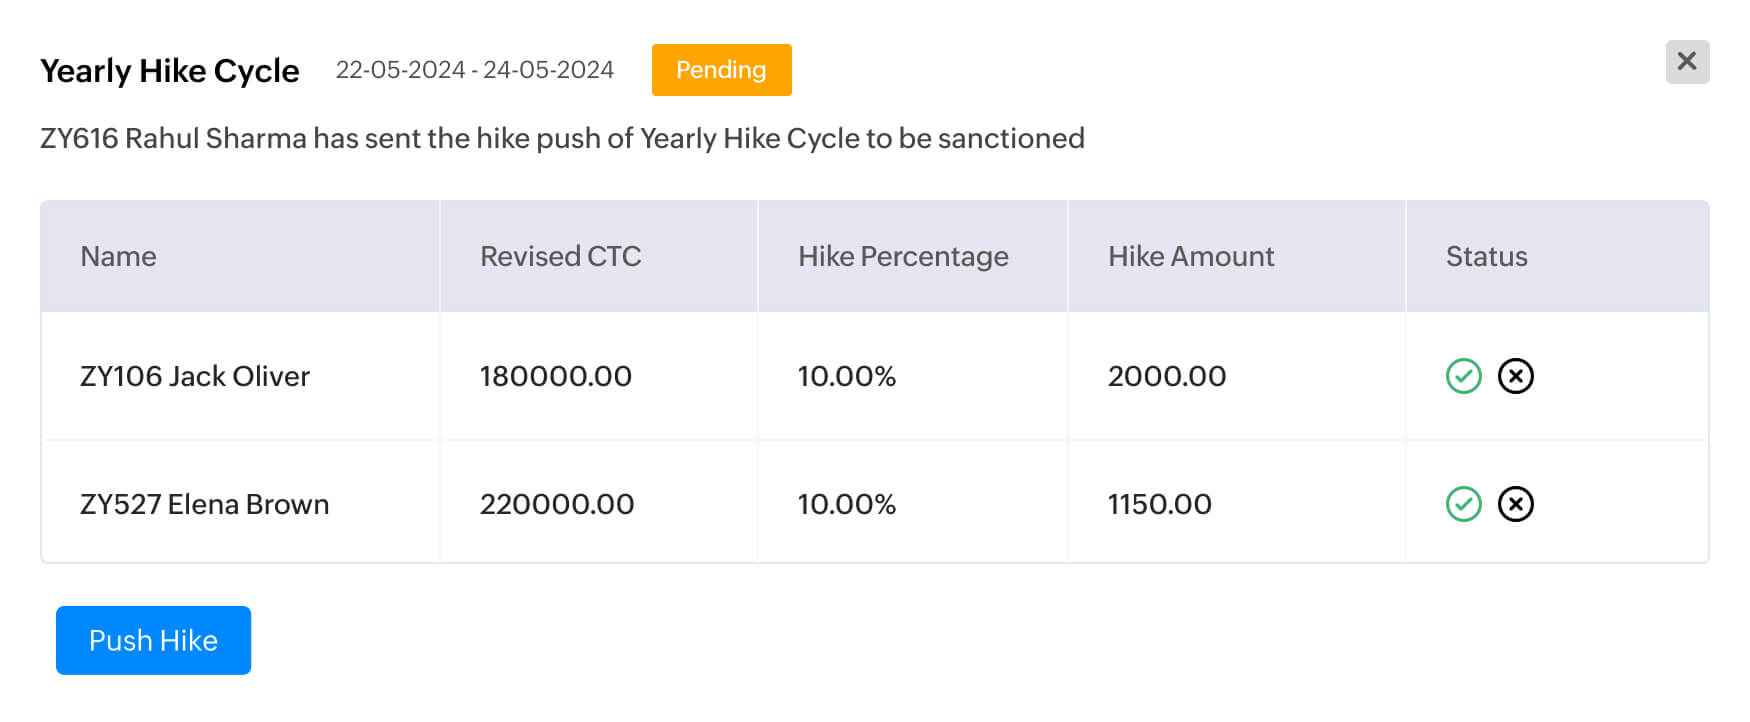The height and width of the screenshot is (722, 1750).
Task: Select the ZY527 Elena Brown name cell
Action: [x=204, y=504]
